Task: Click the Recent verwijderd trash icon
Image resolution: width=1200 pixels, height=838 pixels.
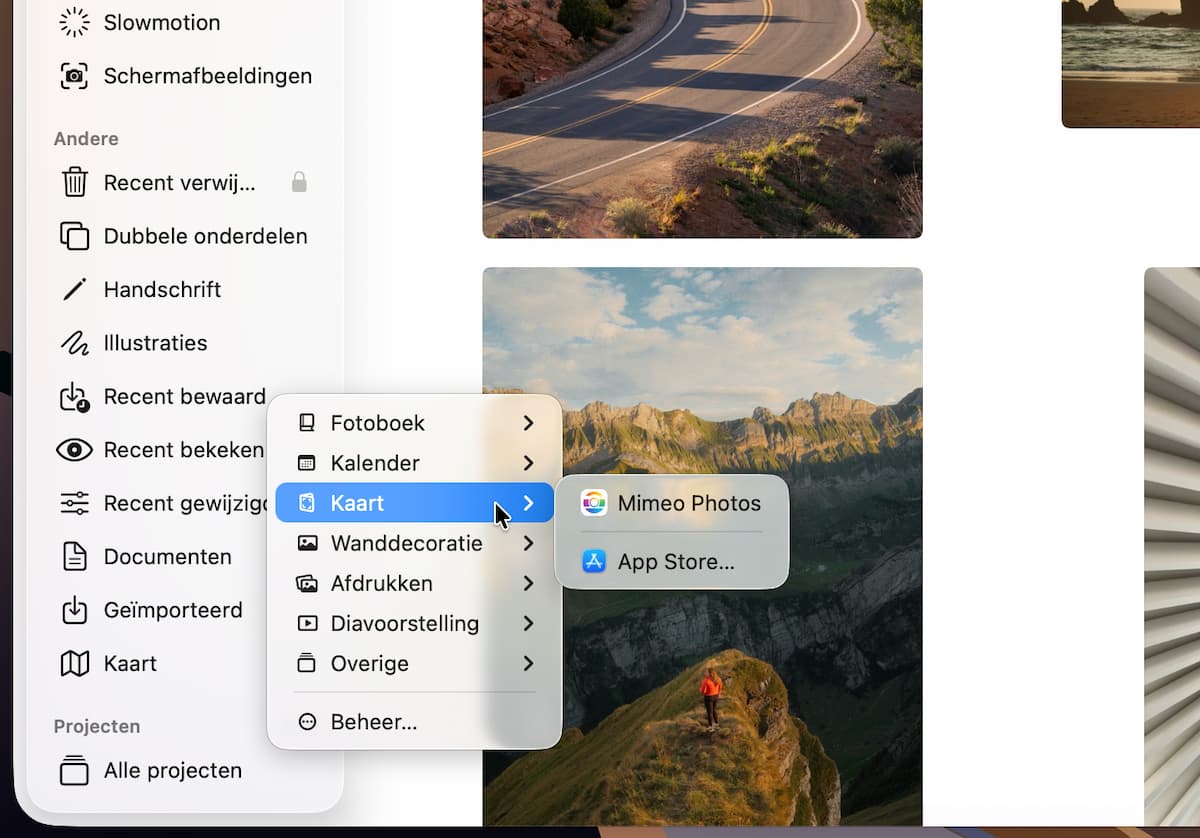Action: (x=74, y=183)
